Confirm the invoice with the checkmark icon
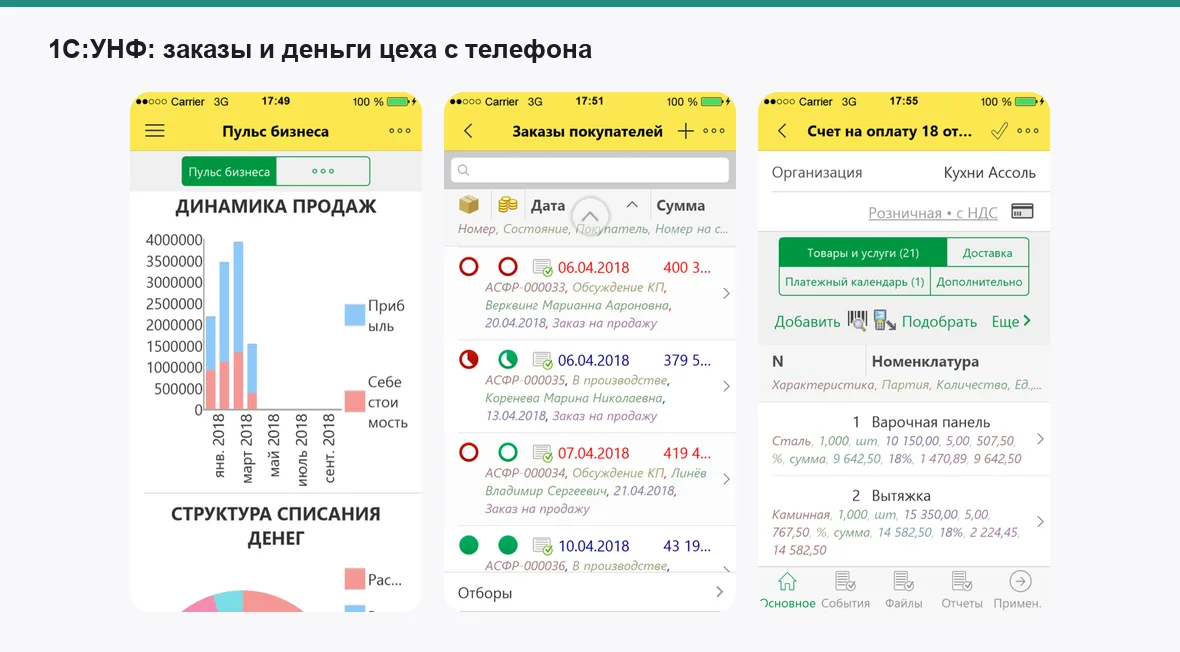 coord(999,131)
